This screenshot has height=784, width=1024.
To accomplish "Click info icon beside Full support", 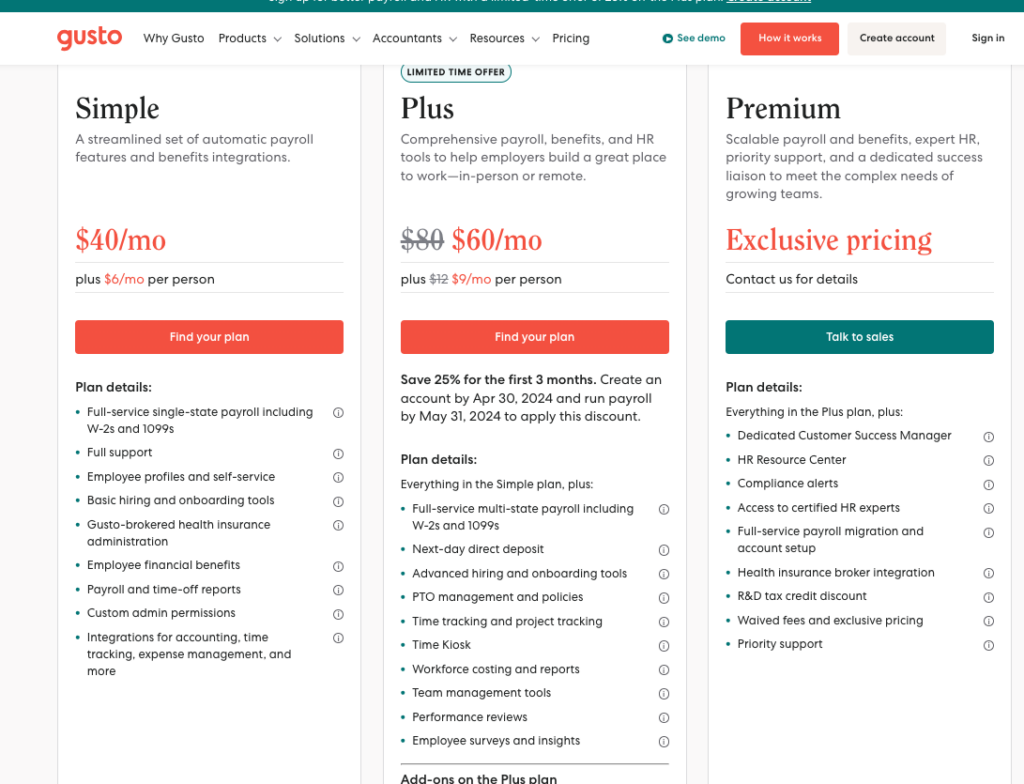I will pos(338,453).
